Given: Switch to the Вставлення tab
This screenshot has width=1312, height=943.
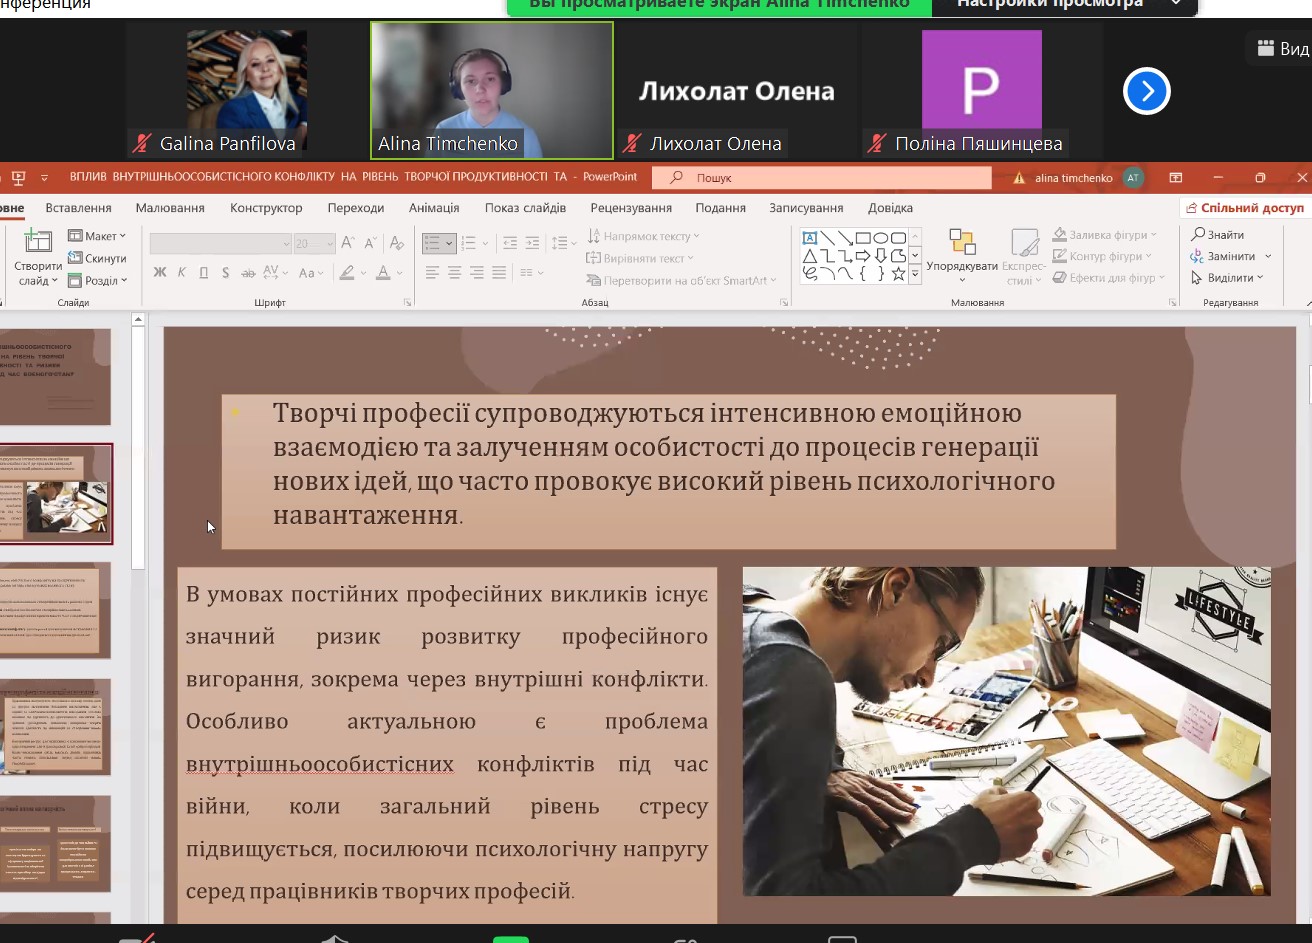Looking at the screenshot, I should click(x=78, y=208).
